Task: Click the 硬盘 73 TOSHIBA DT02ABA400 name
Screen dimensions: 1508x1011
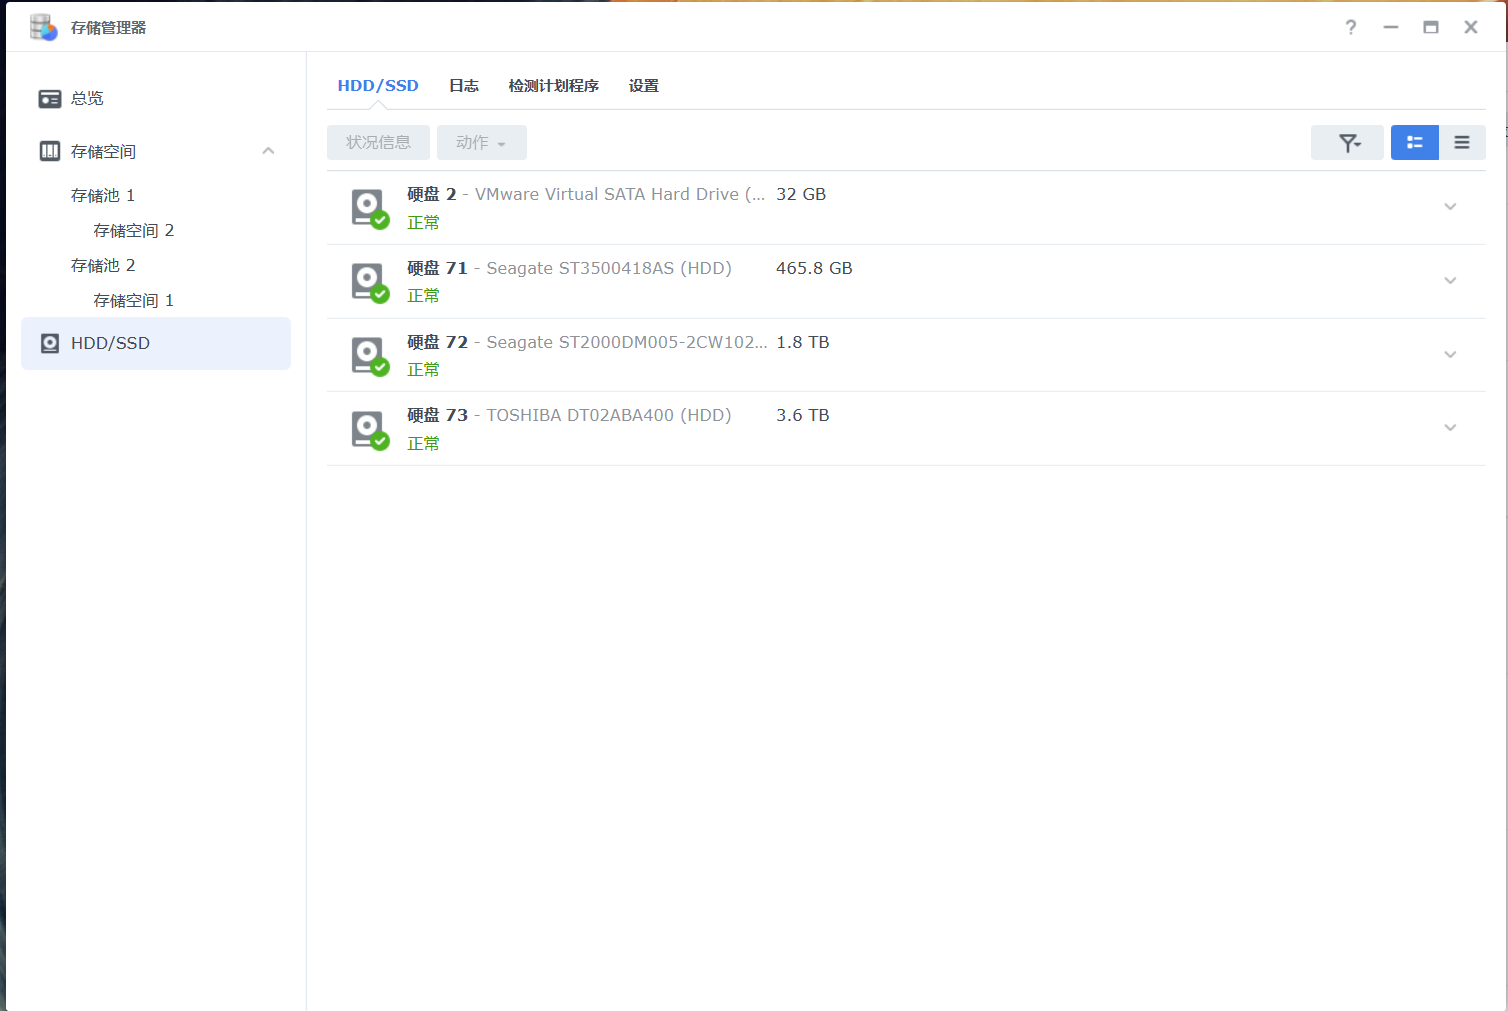Action: 569,416
